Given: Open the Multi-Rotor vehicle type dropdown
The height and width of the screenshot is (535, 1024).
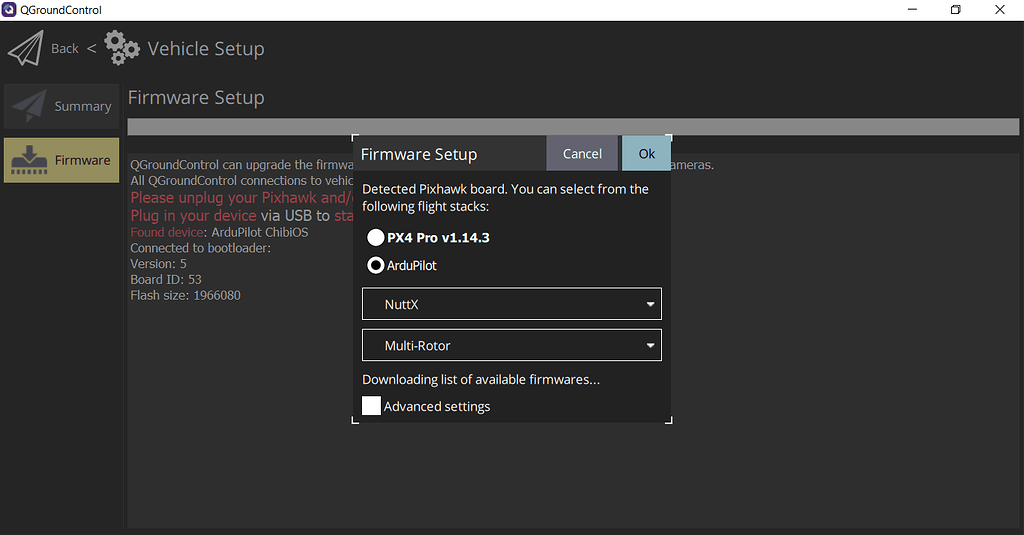Looking at the screenshot, I should (x=511, y=345).
